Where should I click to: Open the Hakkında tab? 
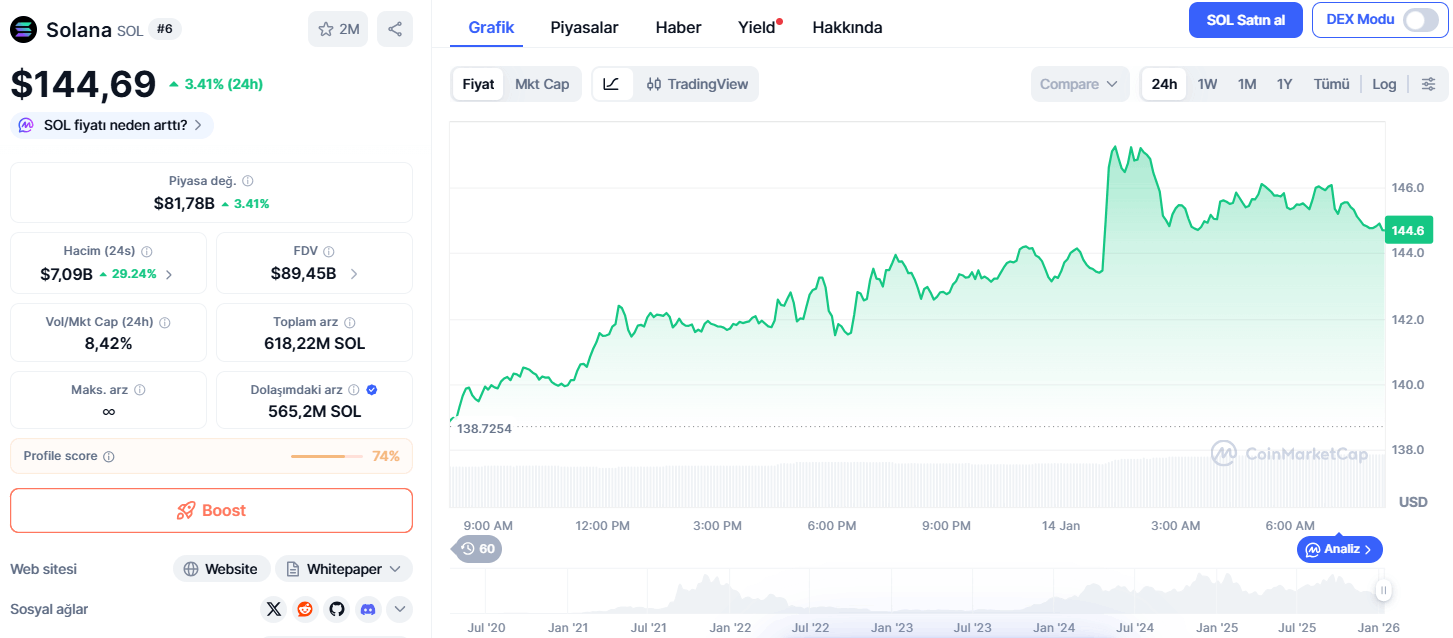[x=847, y=27]
